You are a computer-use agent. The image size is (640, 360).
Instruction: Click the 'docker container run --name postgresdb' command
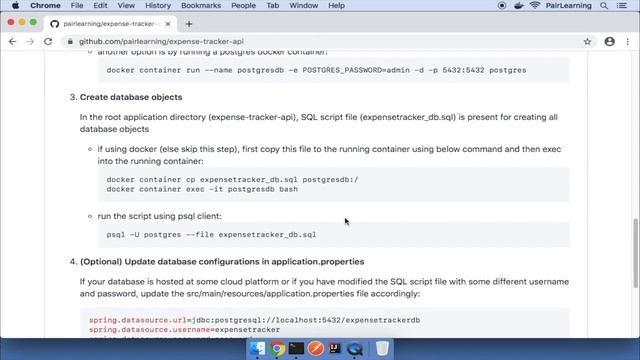tap(316, 70)
